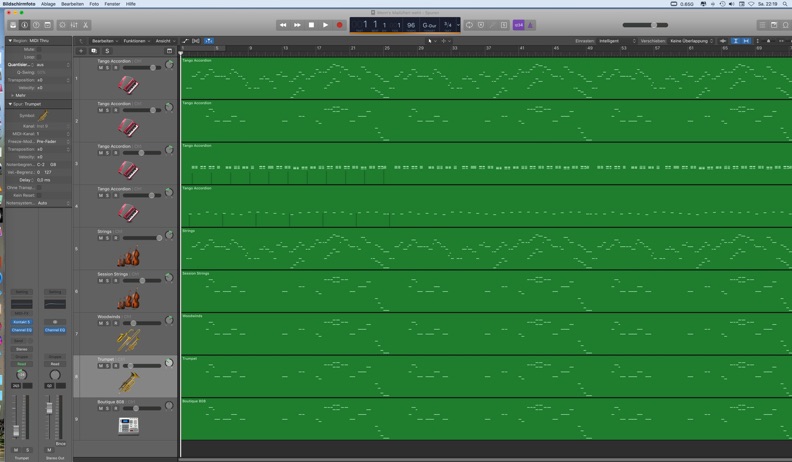This screenshot has width=792, height=462.
Task: Open the Ablage menu in menu bar
Action: pyautogui.click(x=48, y=4)
